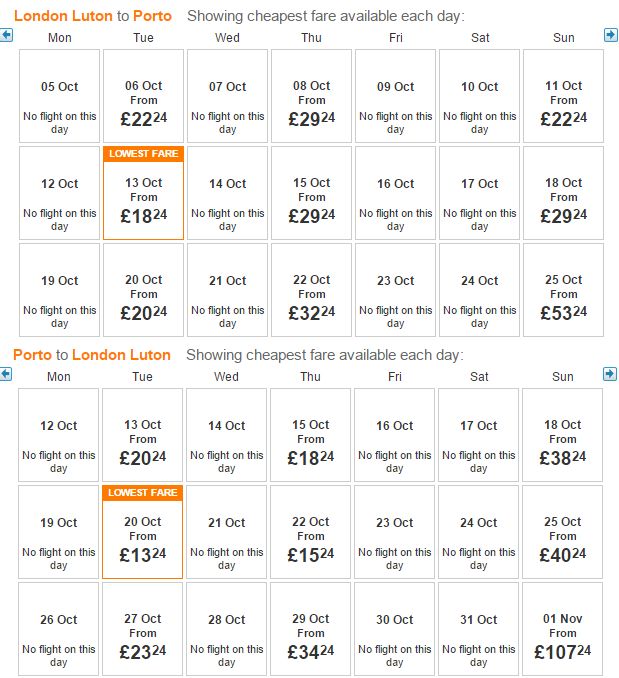Click return 31 Oct no-flight cell
The width and height of the screenshot is (619, 678).
click(x=479, y=629)
